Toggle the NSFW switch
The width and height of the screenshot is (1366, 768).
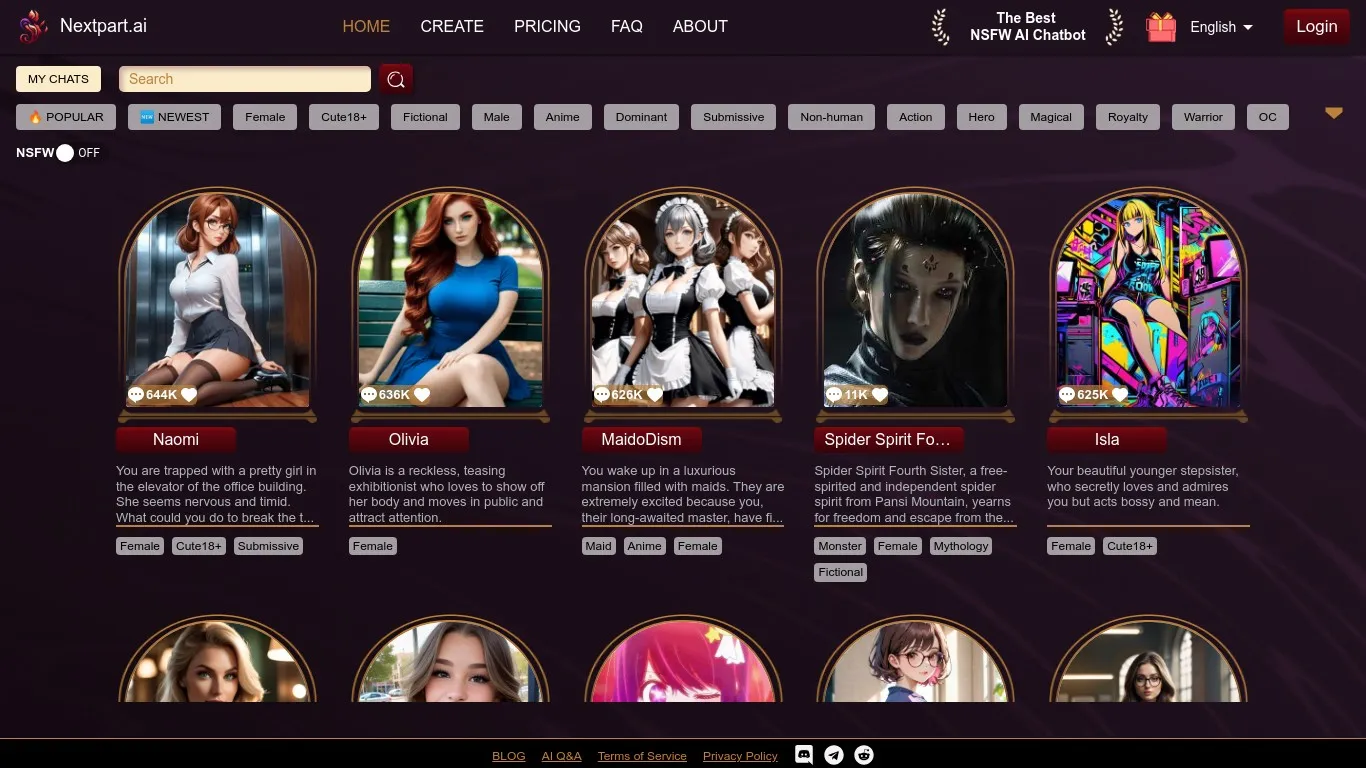tap(66, 153)
